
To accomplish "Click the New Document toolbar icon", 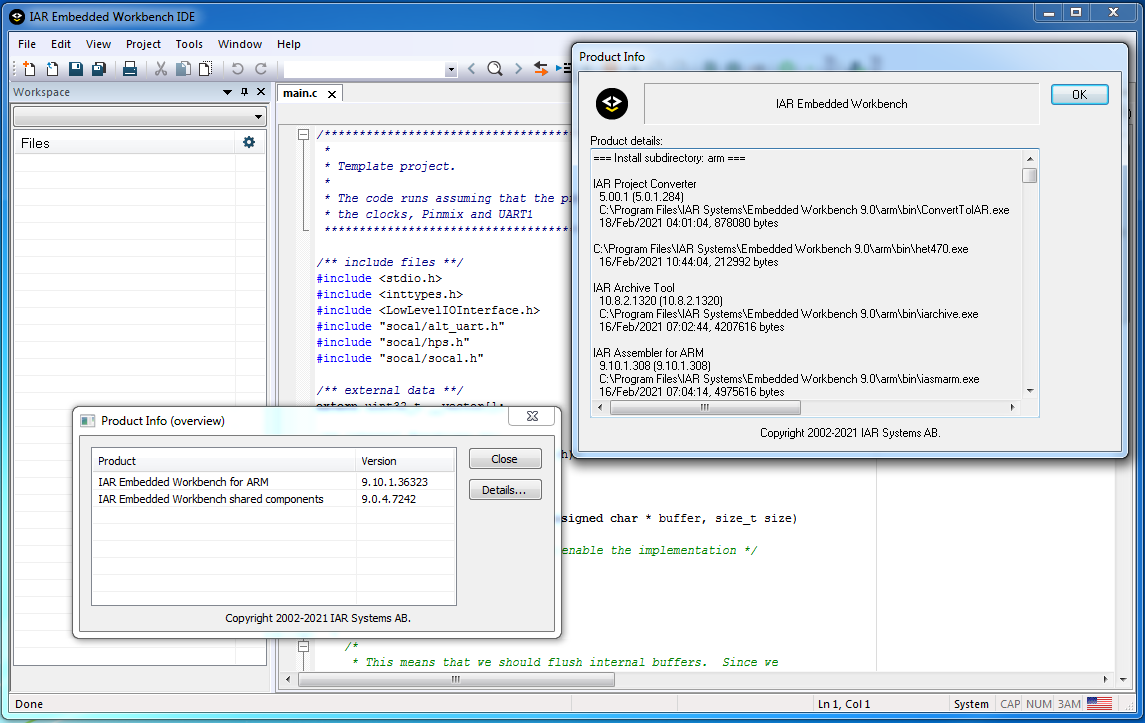I will pos(28,69).
